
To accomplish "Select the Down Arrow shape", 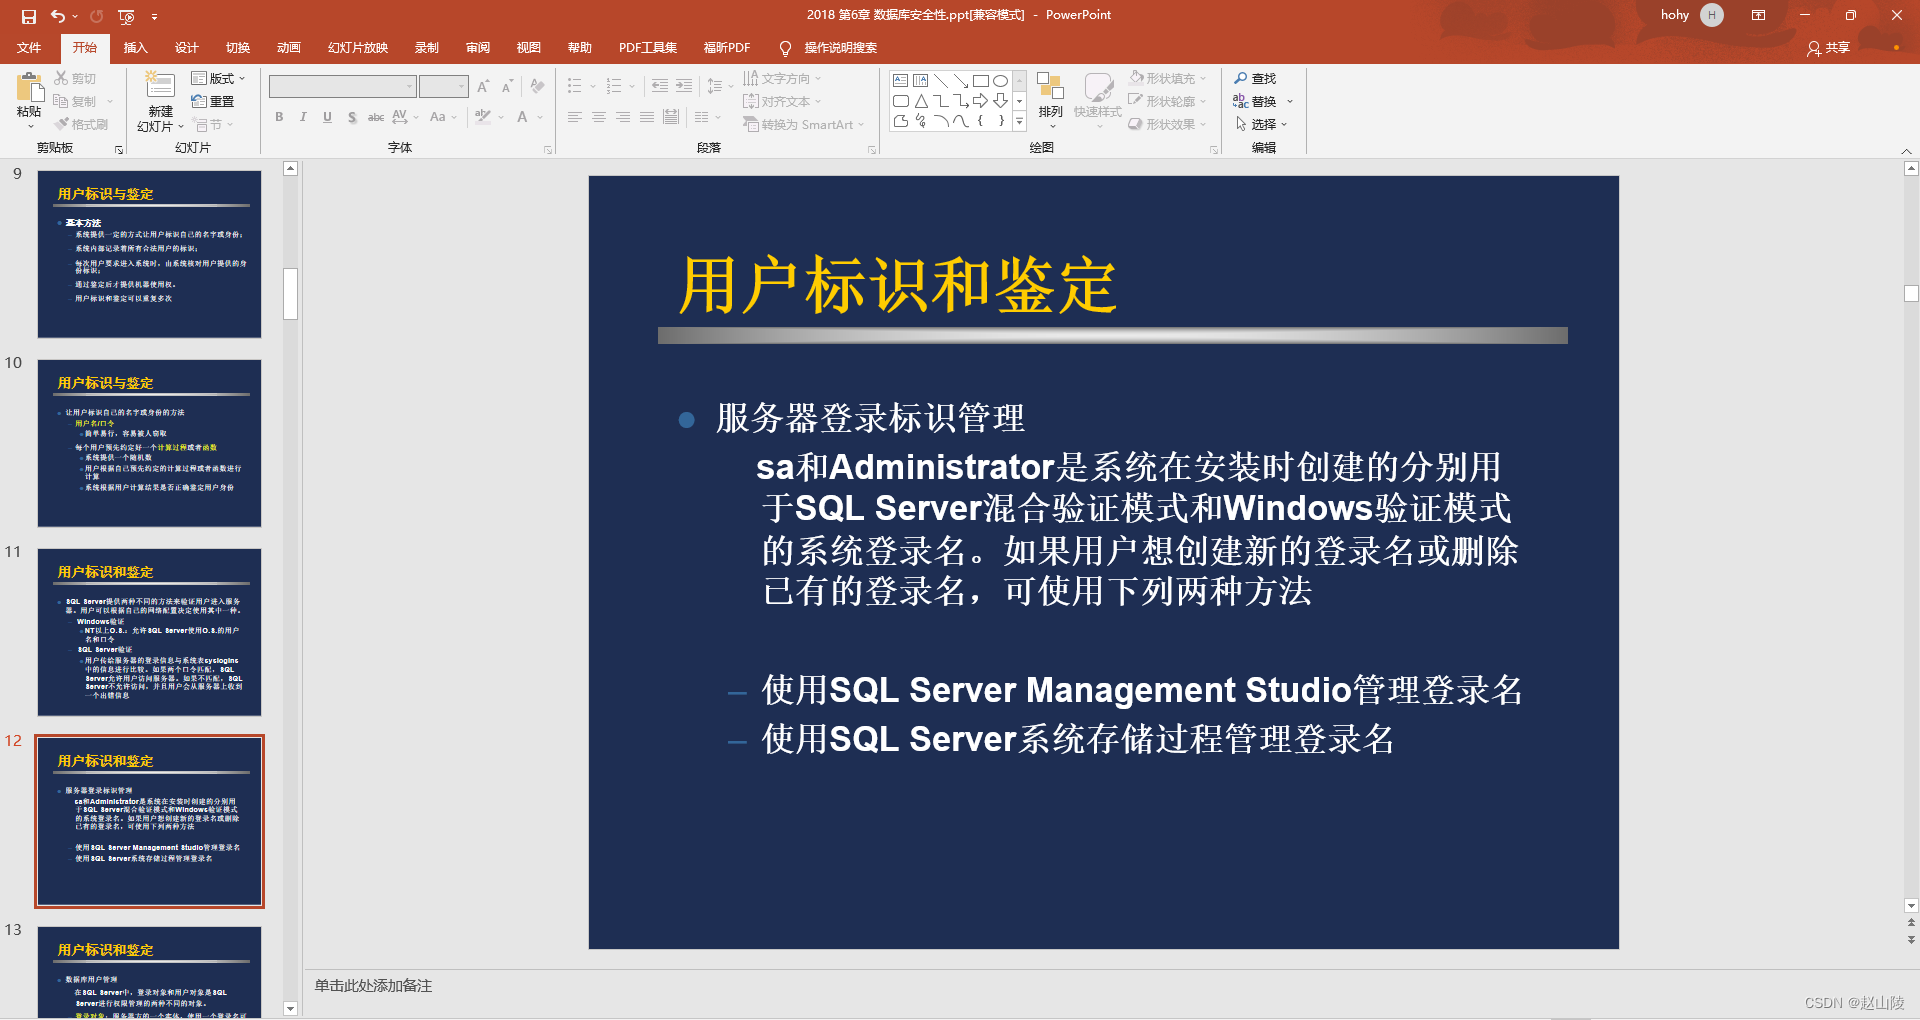I will point(1000,101).
